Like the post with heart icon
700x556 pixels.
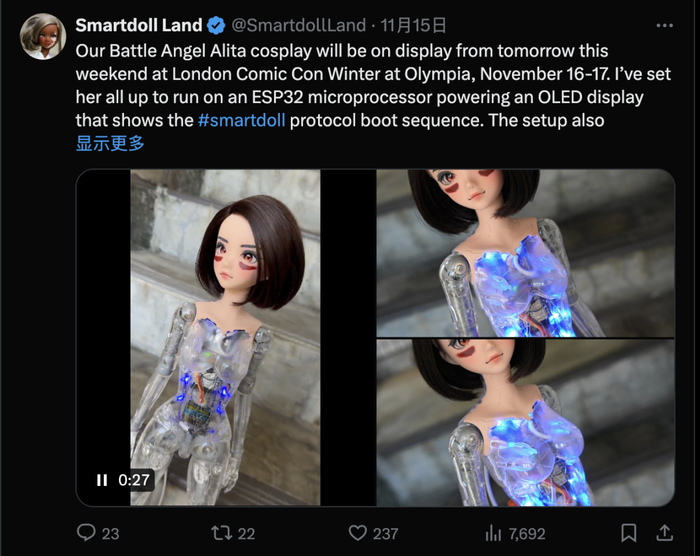click(x=357, y=533)
